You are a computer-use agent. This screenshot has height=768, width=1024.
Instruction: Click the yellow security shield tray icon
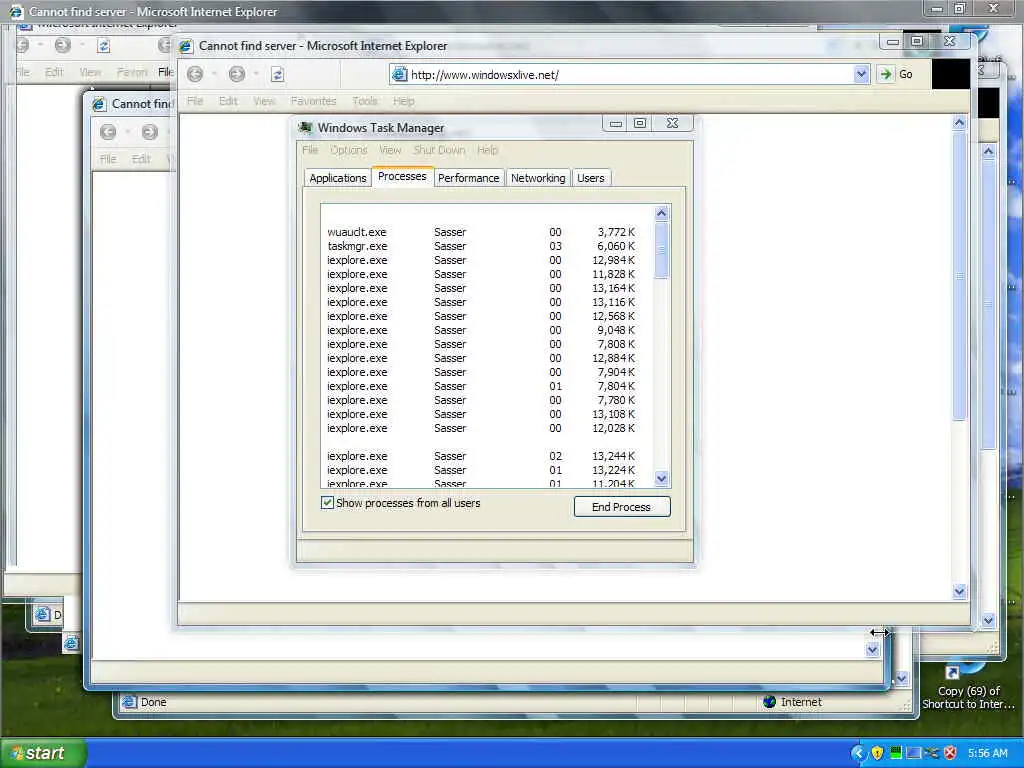[877, 753]
